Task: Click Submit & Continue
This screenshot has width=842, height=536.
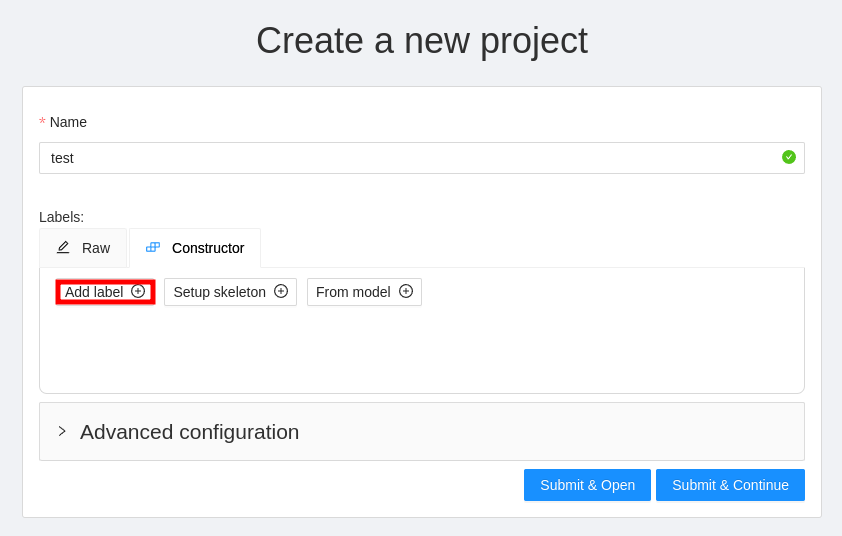Action: pyautogui.click(x=730, y=485)
